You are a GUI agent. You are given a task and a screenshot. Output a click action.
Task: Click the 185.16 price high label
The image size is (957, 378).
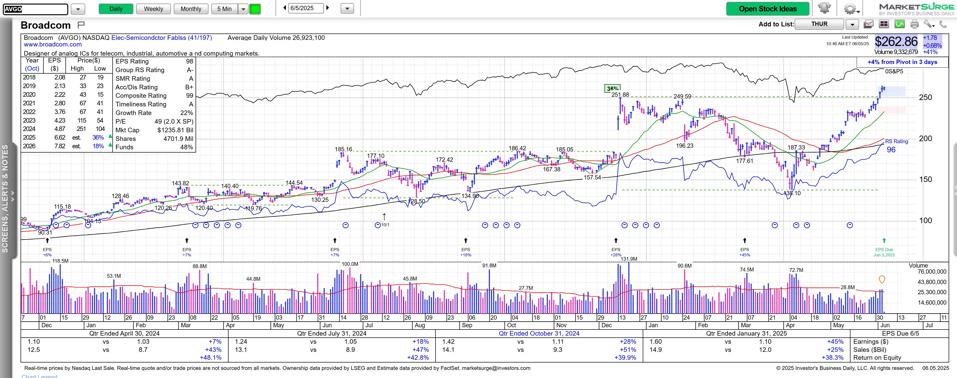coord(344,149)
